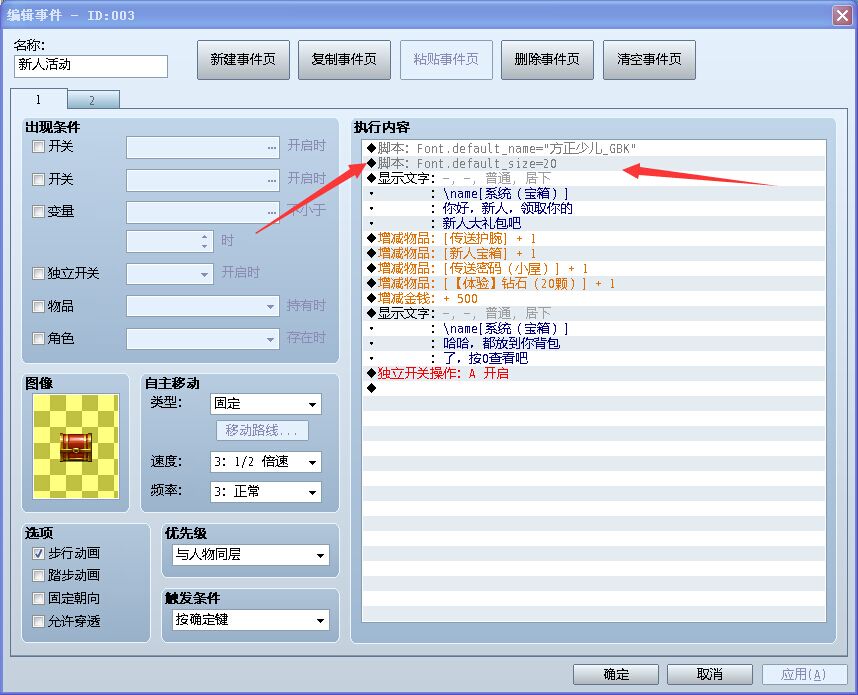Click the 名称 field containing 新人活动

click(91, 66)
